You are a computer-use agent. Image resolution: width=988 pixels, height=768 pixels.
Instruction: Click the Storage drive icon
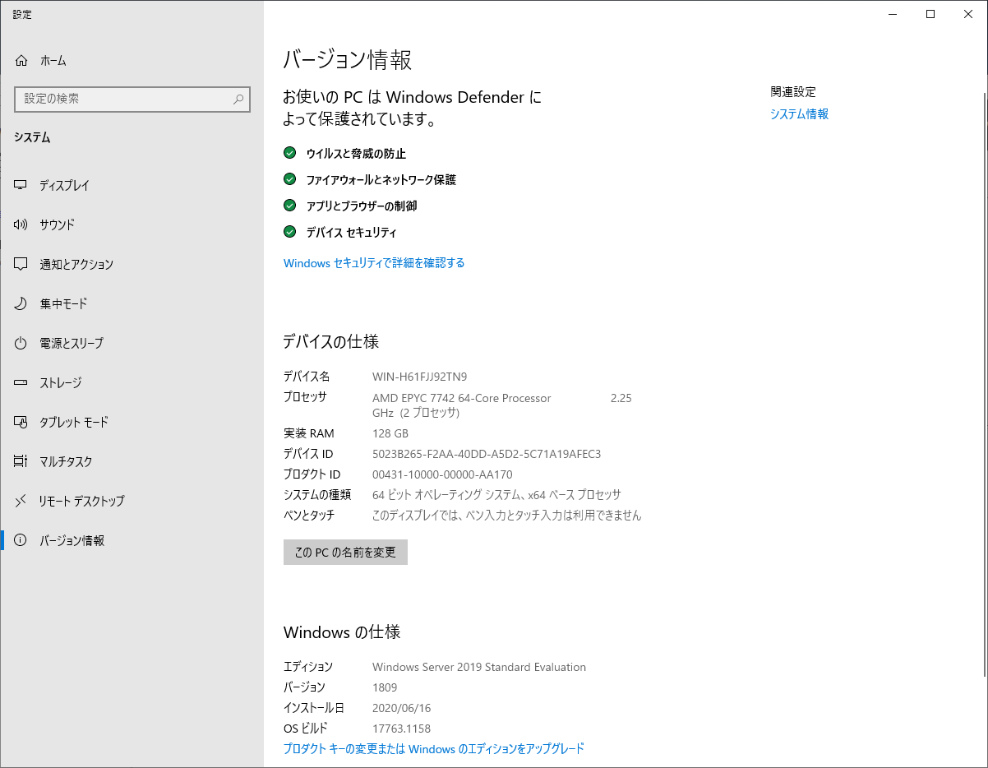point(20,382)
